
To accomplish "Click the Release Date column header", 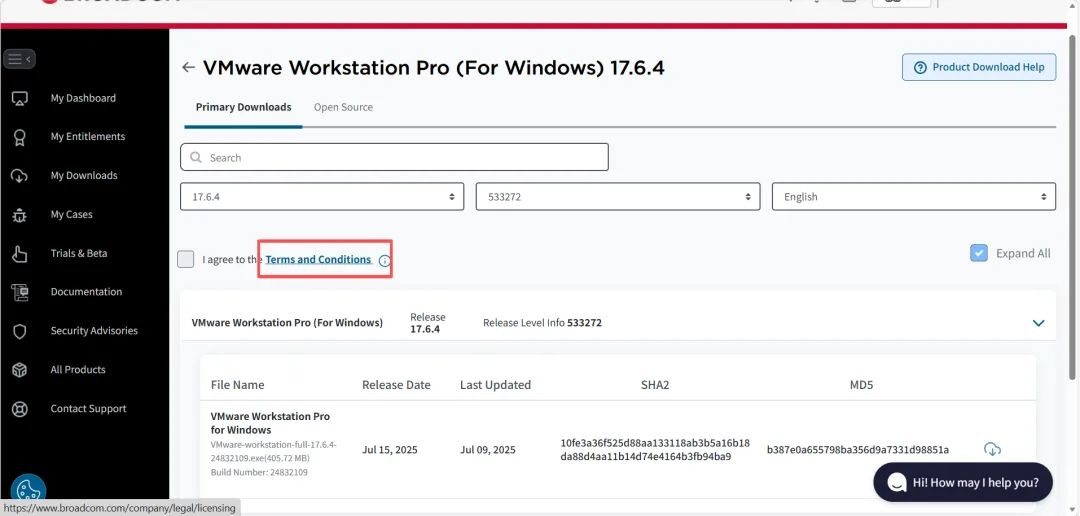I will coord(396,385).
